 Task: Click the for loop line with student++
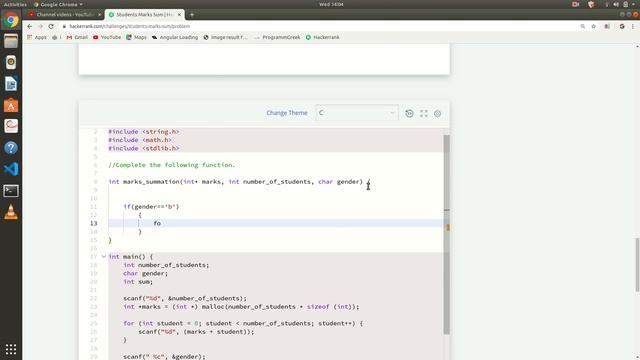243,323
